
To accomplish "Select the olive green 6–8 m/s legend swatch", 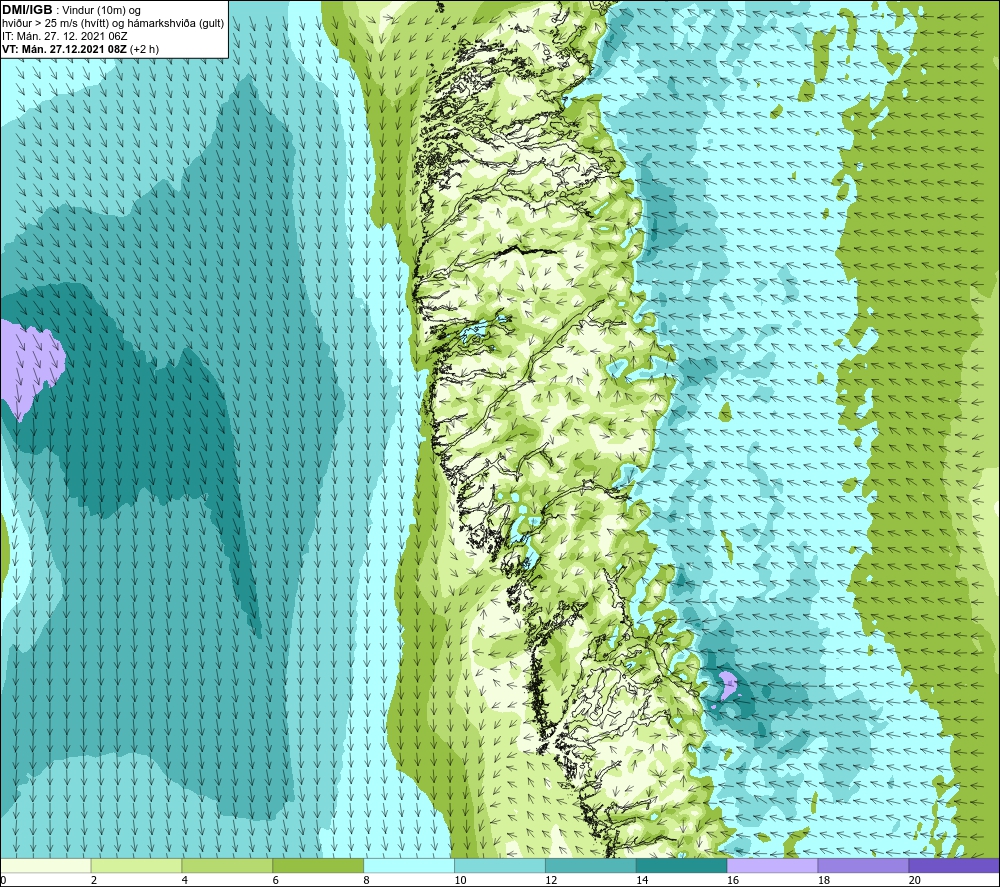I will [318, 865].
